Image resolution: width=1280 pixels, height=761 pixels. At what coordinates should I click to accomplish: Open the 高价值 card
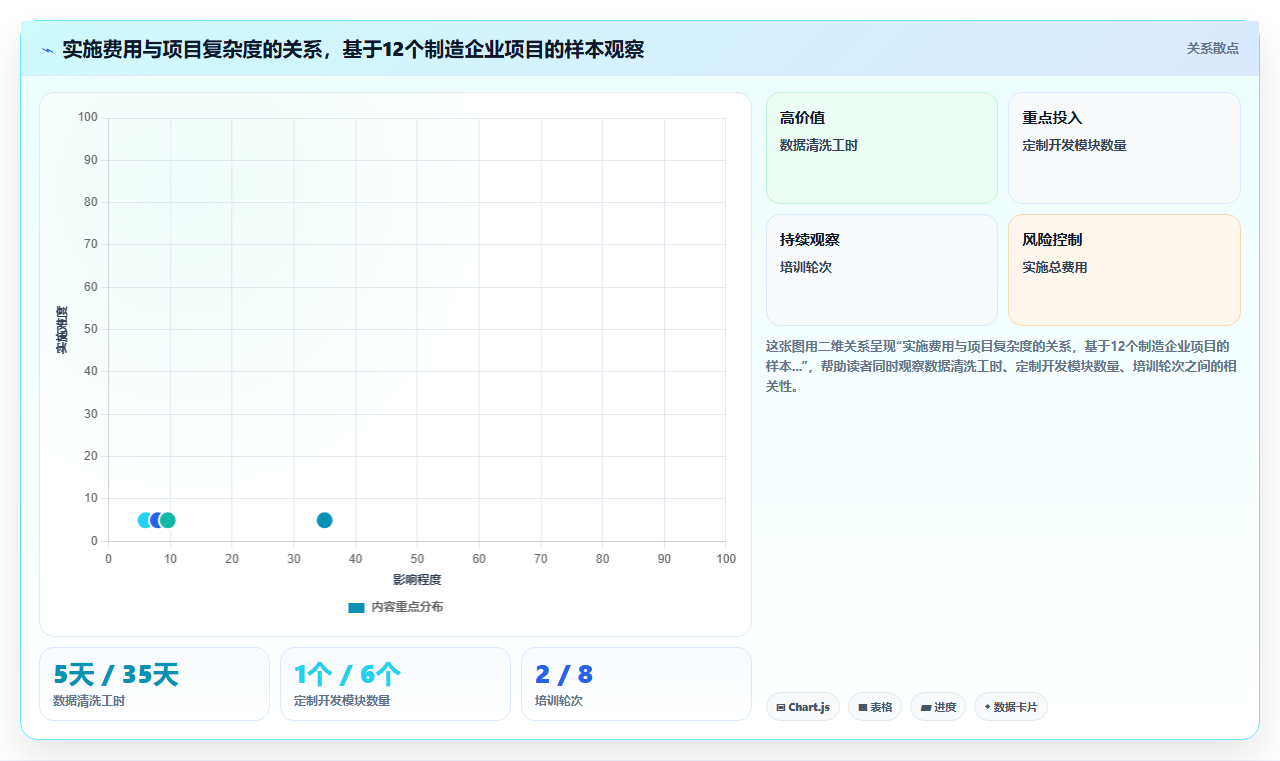coord(882,148)
